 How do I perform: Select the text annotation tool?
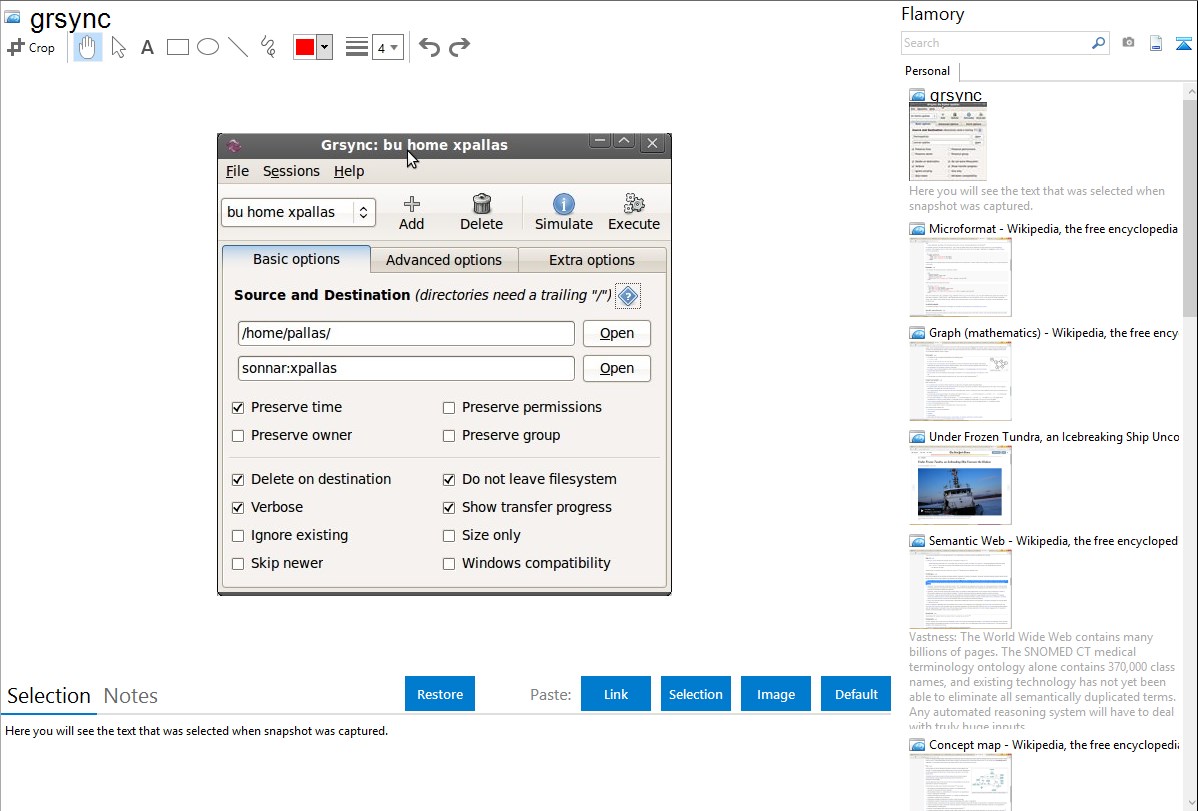(x=147, y=48)
